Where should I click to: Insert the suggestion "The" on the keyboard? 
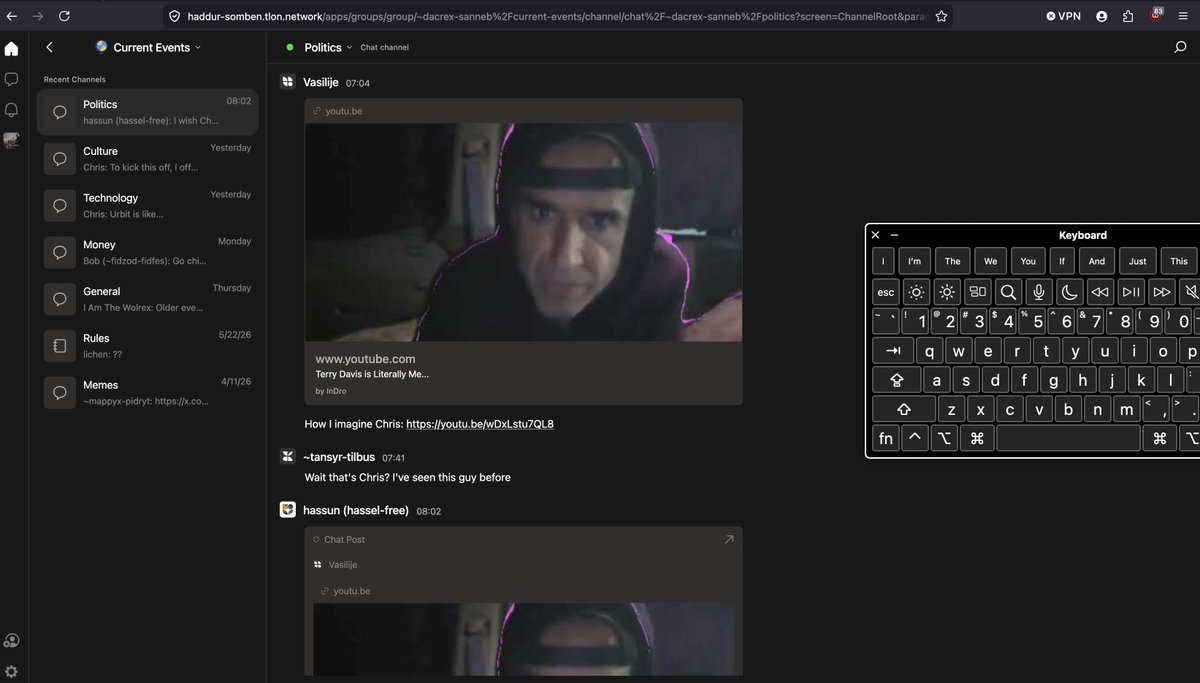(x=952, y=261)
